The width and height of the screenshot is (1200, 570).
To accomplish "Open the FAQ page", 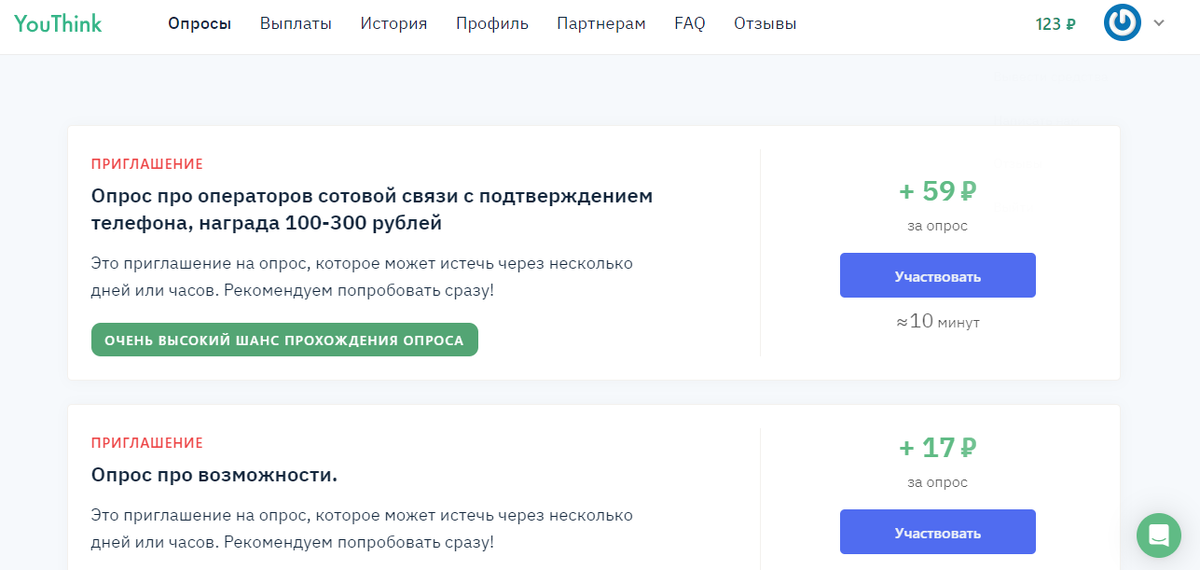I will tap(690, 24).
